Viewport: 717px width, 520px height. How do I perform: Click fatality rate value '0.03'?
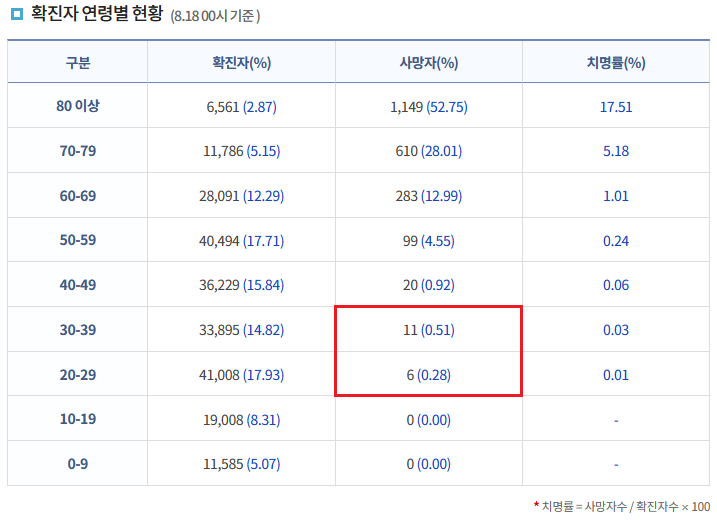(x=616, y=330)
